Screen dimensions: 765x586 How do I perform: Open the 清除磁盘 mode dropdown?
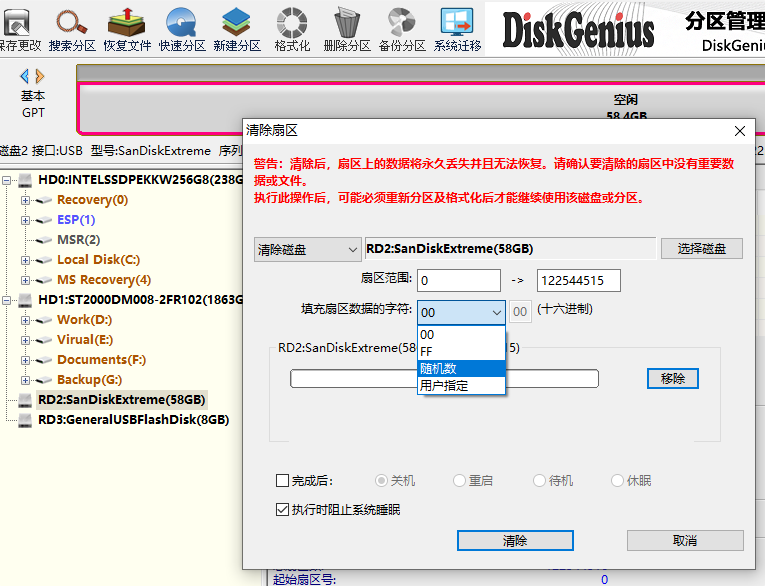click(307, 249)
